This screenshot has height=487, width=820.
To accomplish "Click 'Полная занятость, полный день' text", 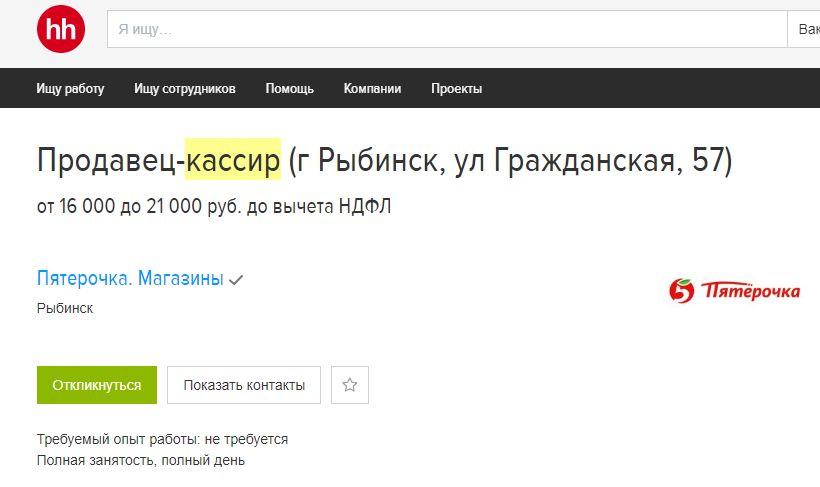I will click(141, 460).
